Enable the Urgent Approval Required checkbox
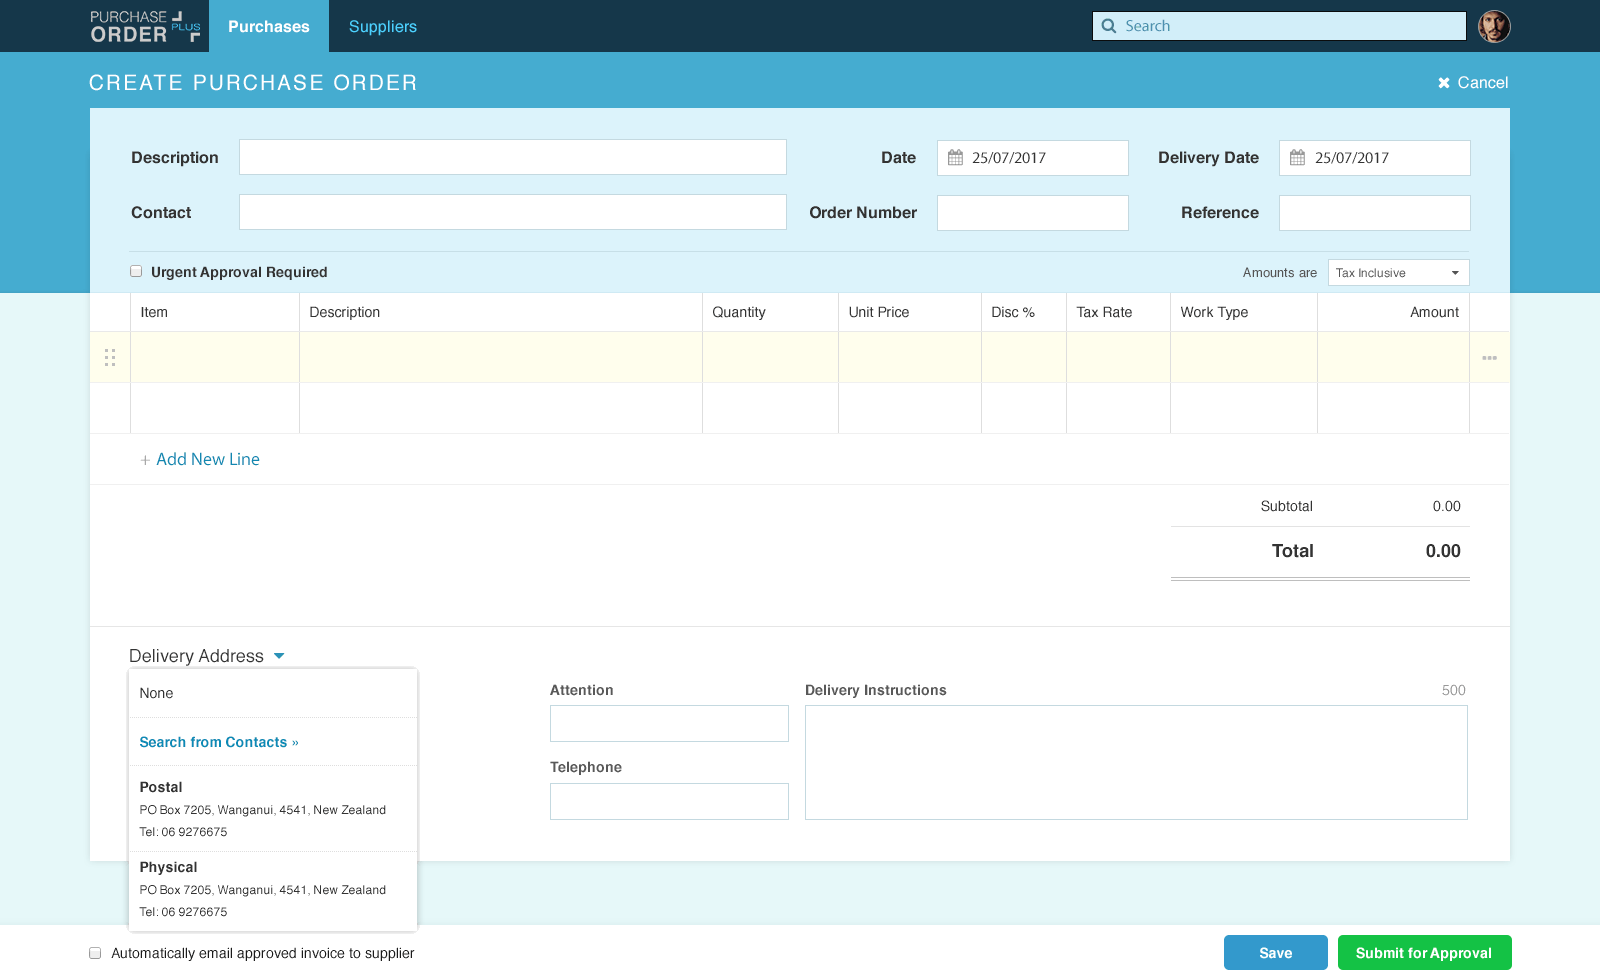1600x980 pixels. coord(135,270)
